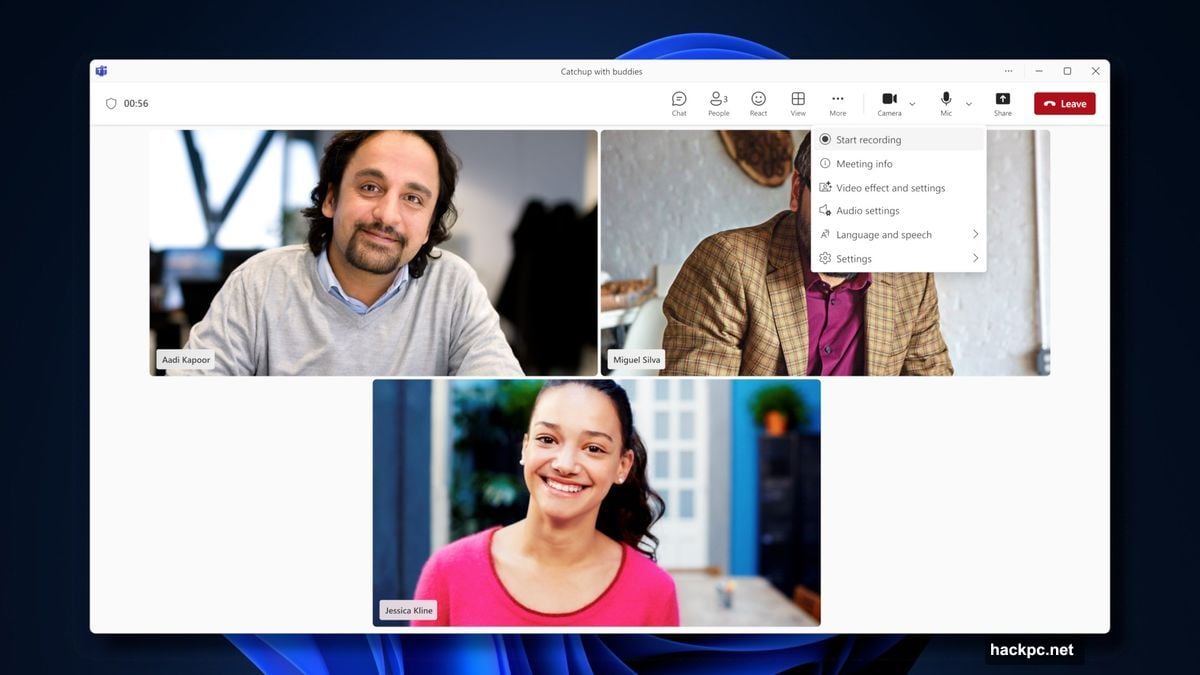Select Start recording
Viewport: 1200px width, 675px height.
(870, 139)
